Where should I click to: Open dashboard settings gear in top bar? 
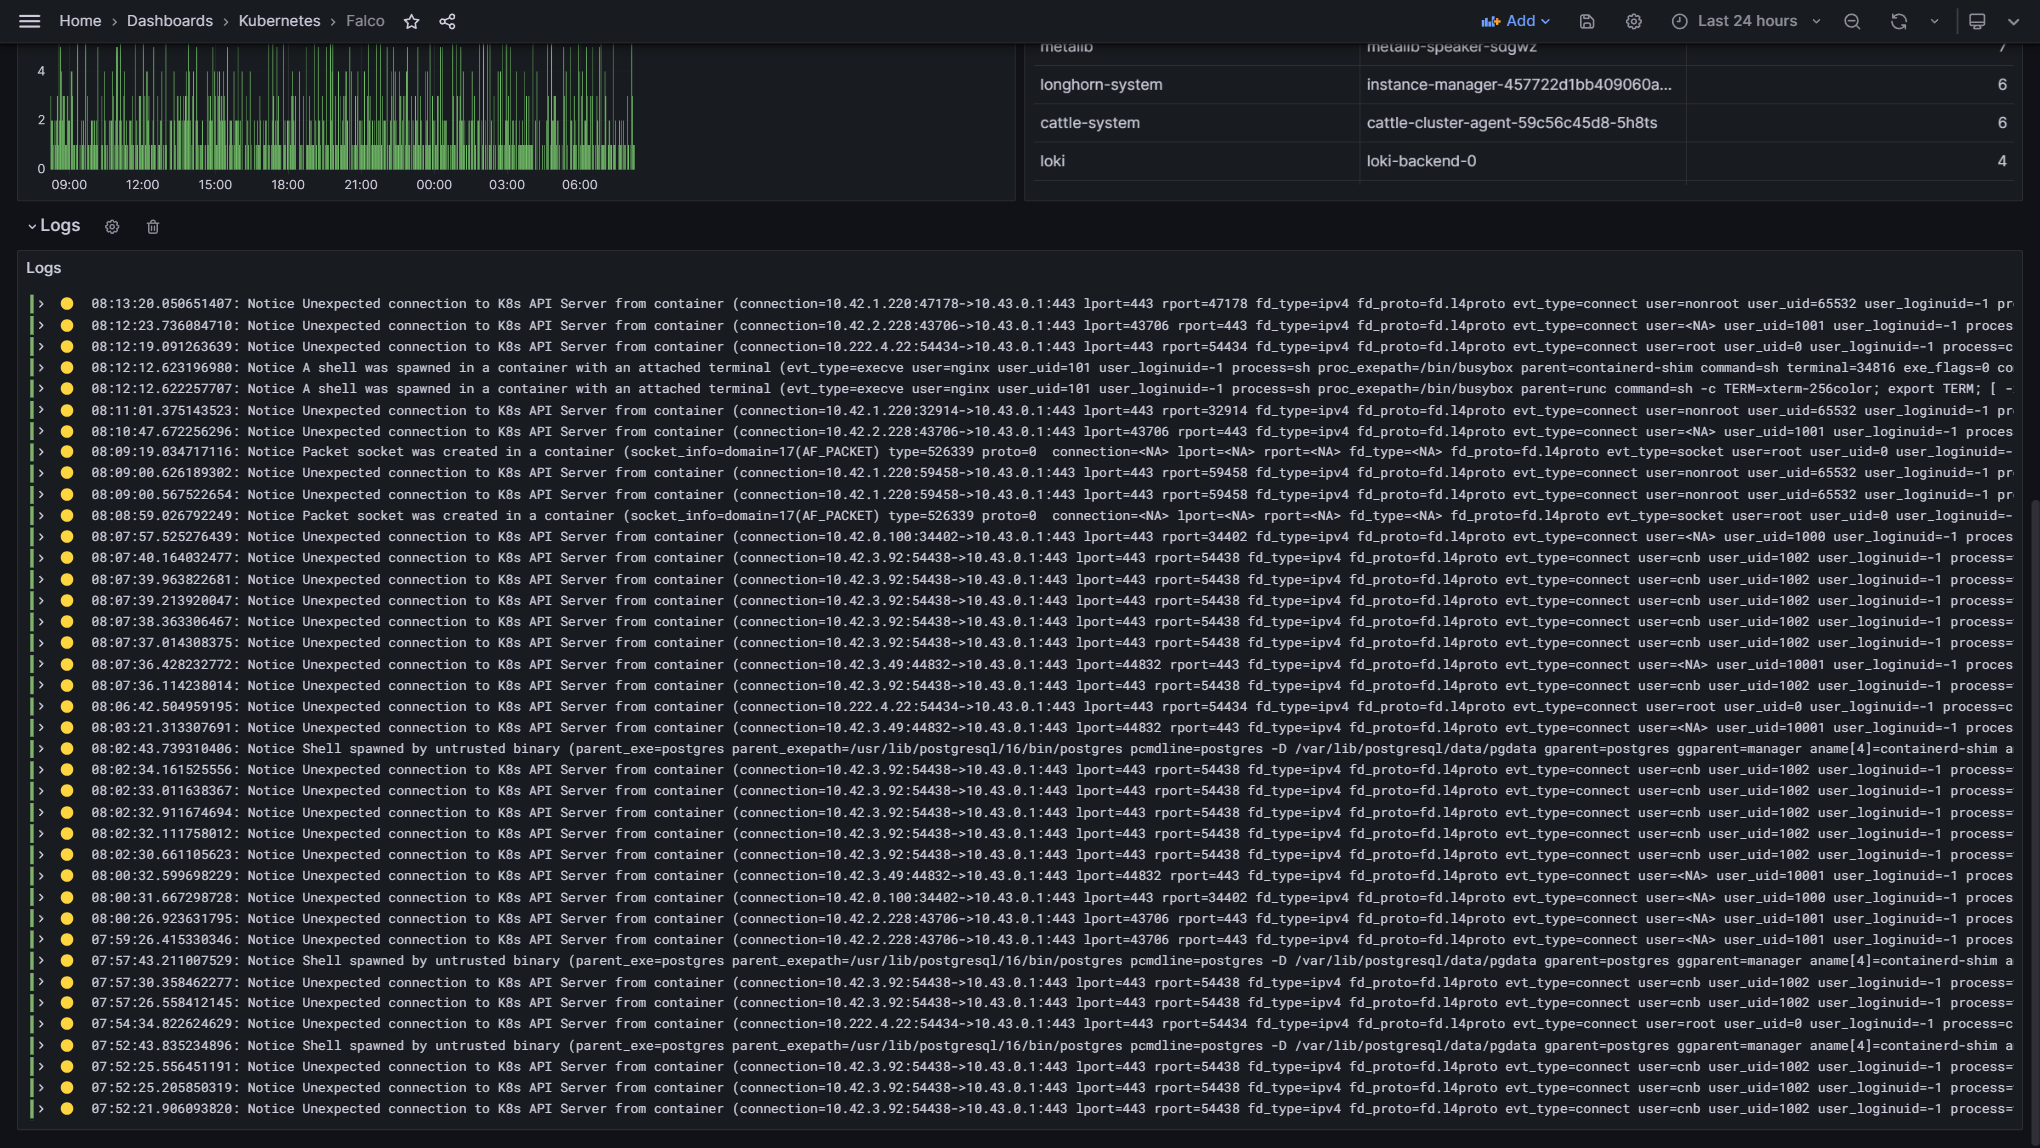[x=1634, y=21]
